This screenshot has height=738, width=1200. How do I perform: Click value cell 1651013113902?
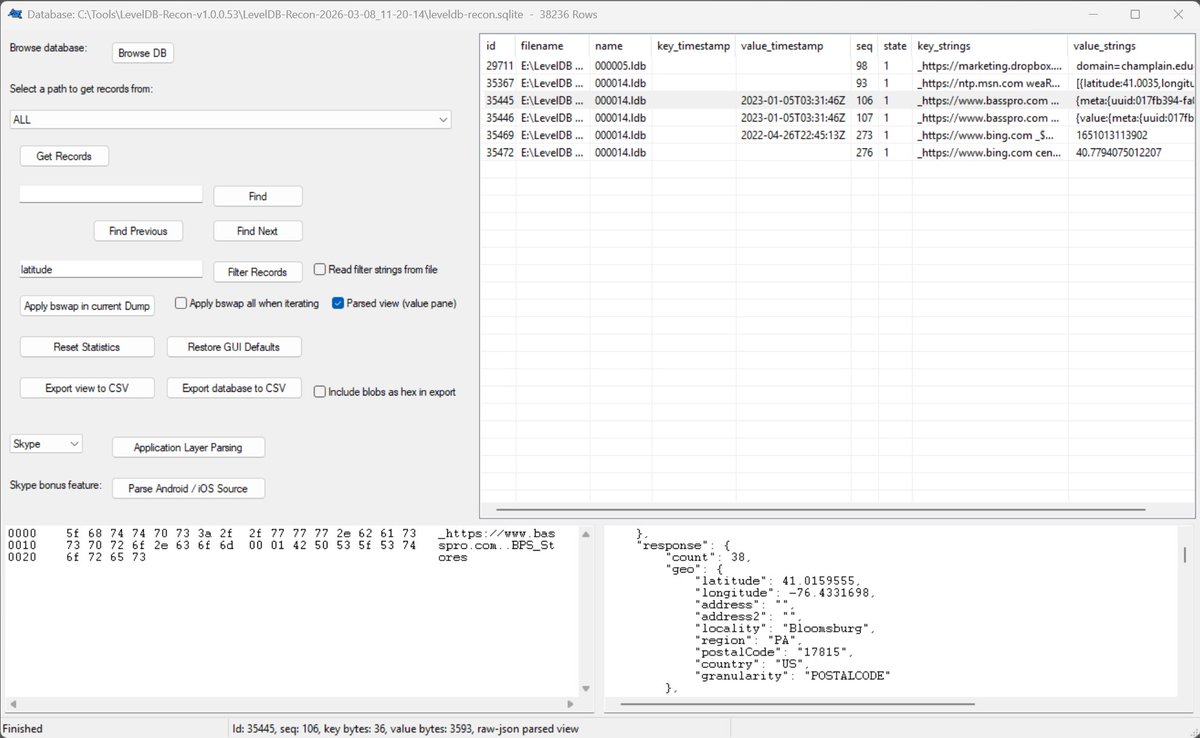[1132, 135]
